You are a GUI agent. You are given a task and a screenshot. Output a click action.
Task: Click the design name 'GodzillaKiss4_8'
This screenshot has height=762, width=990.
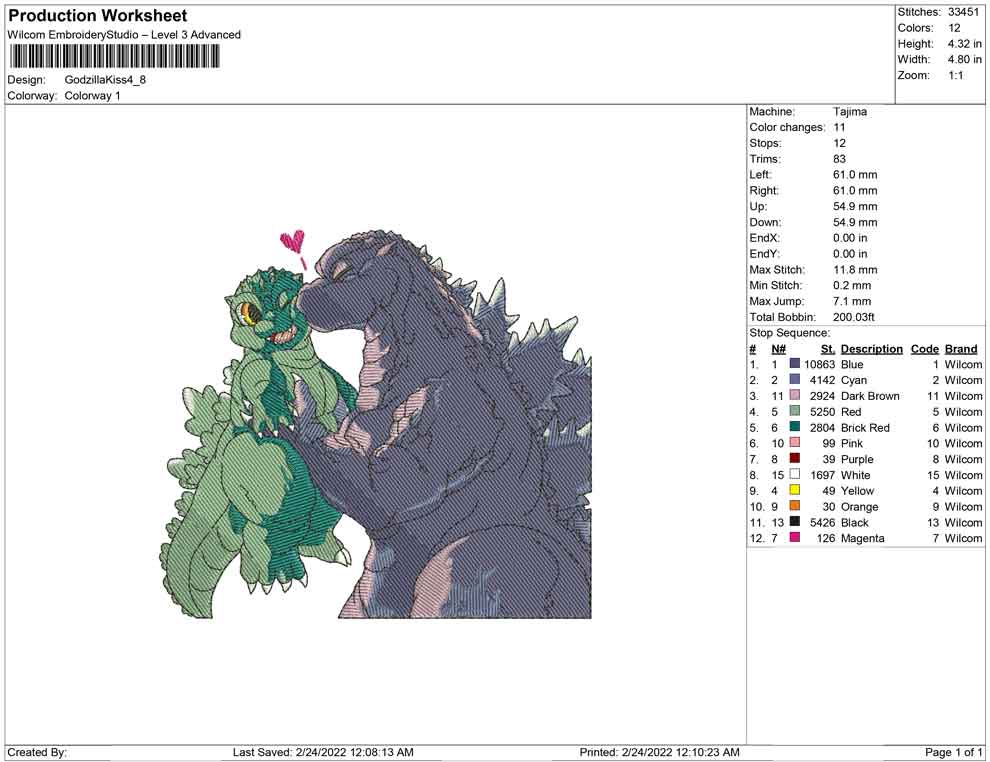105,80
